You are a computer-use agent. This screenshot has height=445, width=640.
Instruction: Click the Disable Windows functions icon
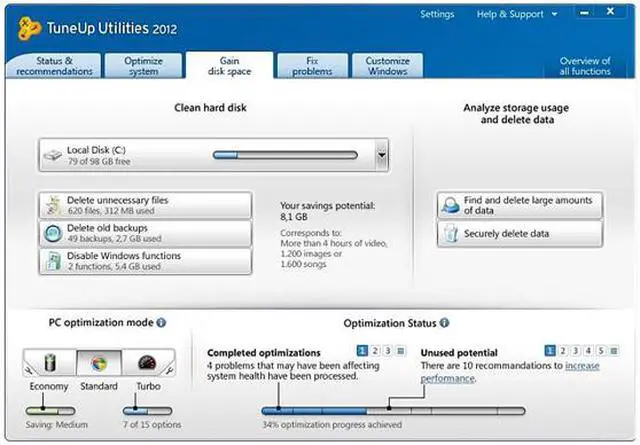(x=53, y=261)
